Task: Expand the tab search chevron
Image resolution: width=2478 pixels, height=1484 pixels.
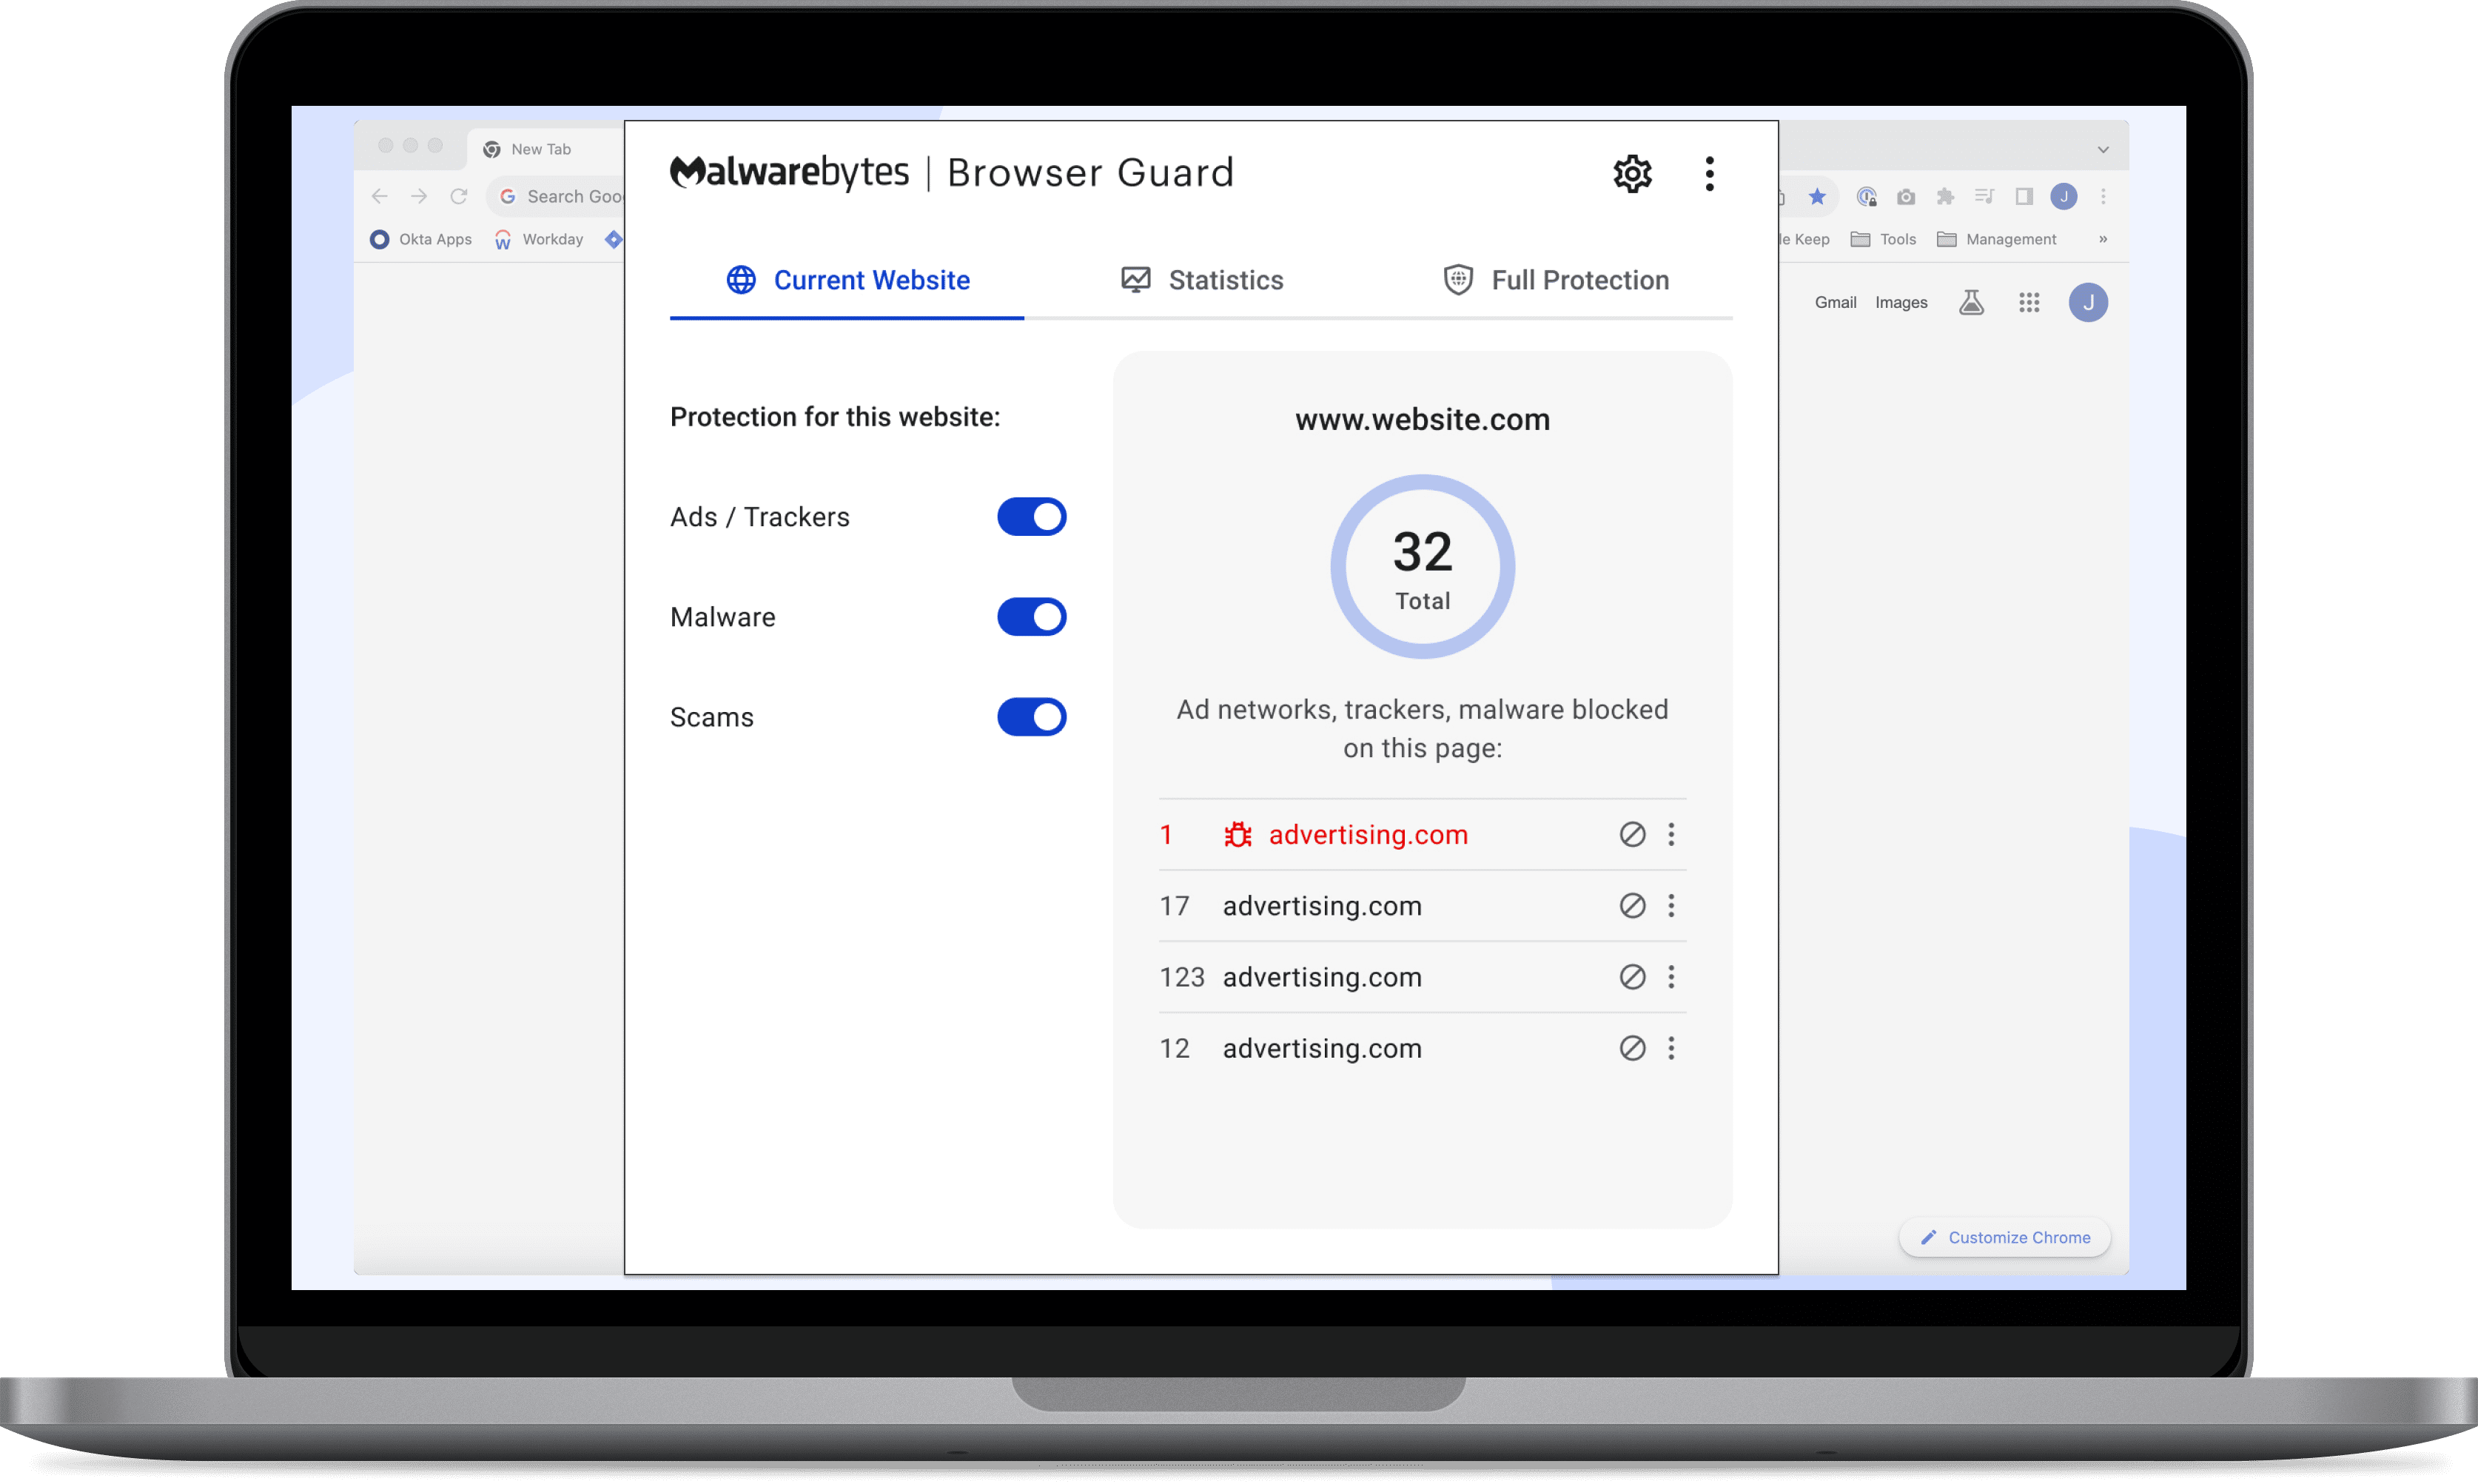Action: point(2103,150)
